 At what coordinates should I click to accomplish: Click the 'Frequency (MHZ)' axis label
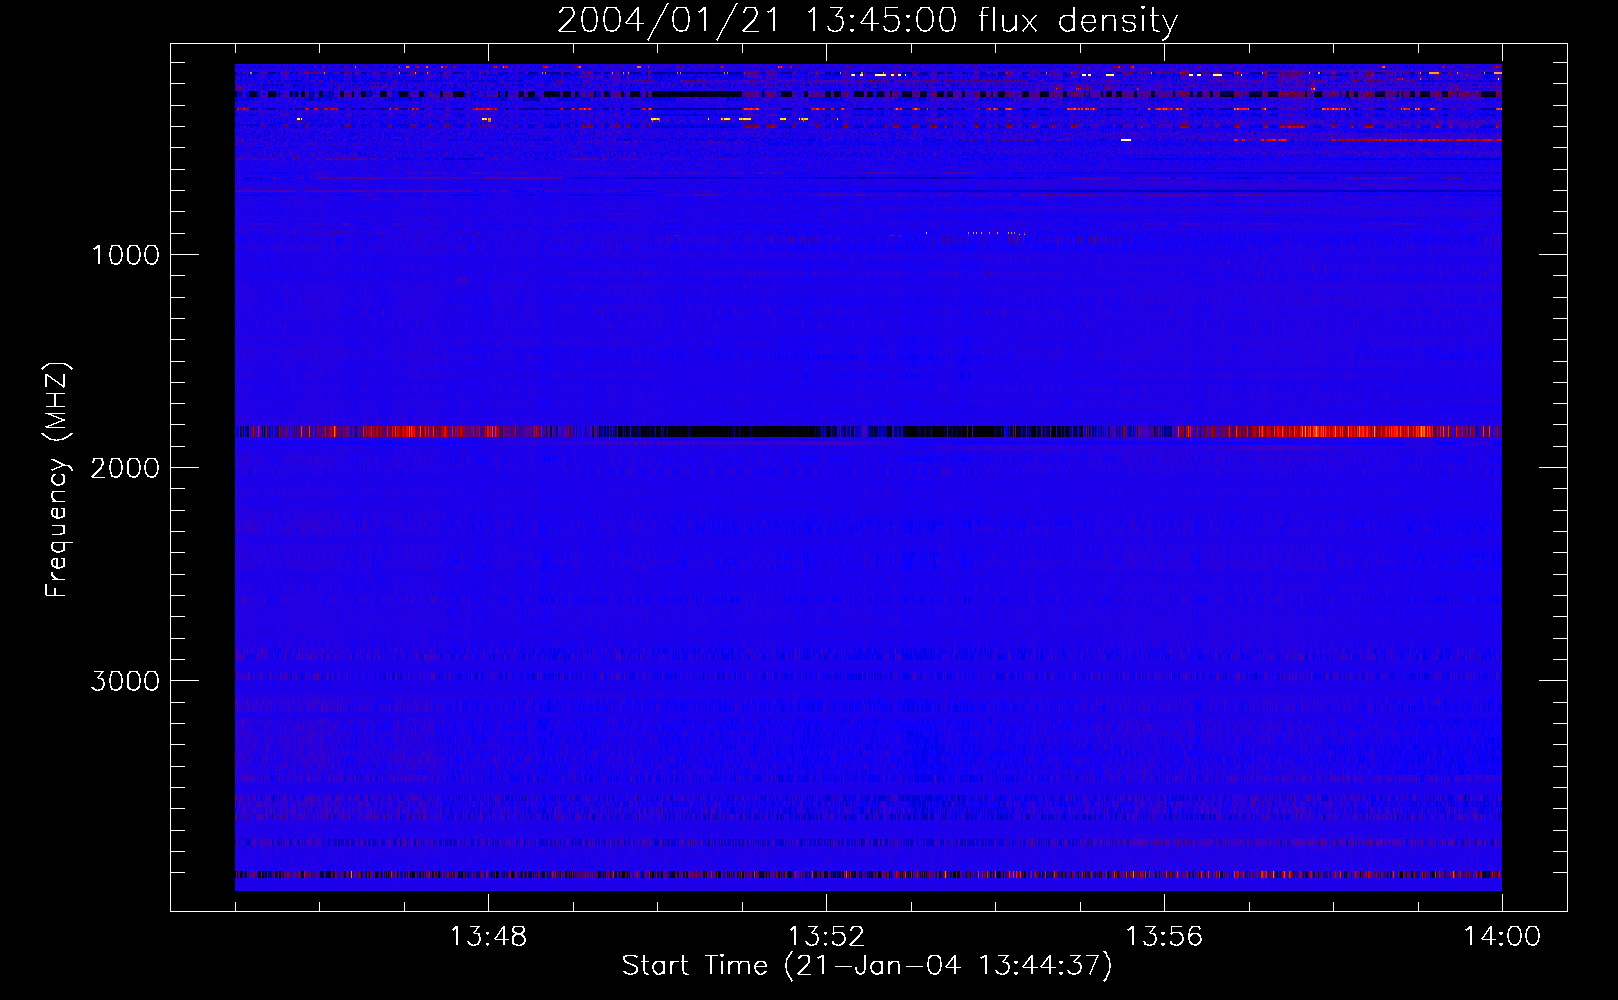(58, 480)
